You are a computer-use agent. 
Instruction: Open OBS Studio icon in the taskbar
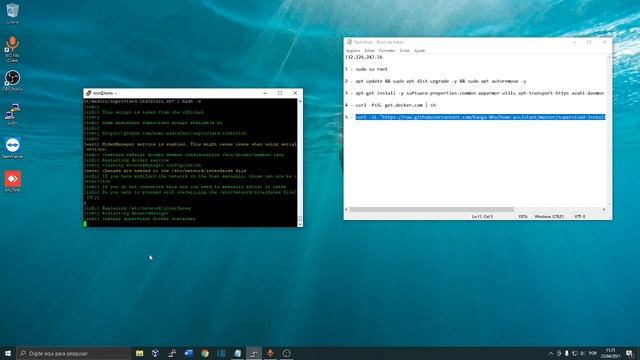287,353
